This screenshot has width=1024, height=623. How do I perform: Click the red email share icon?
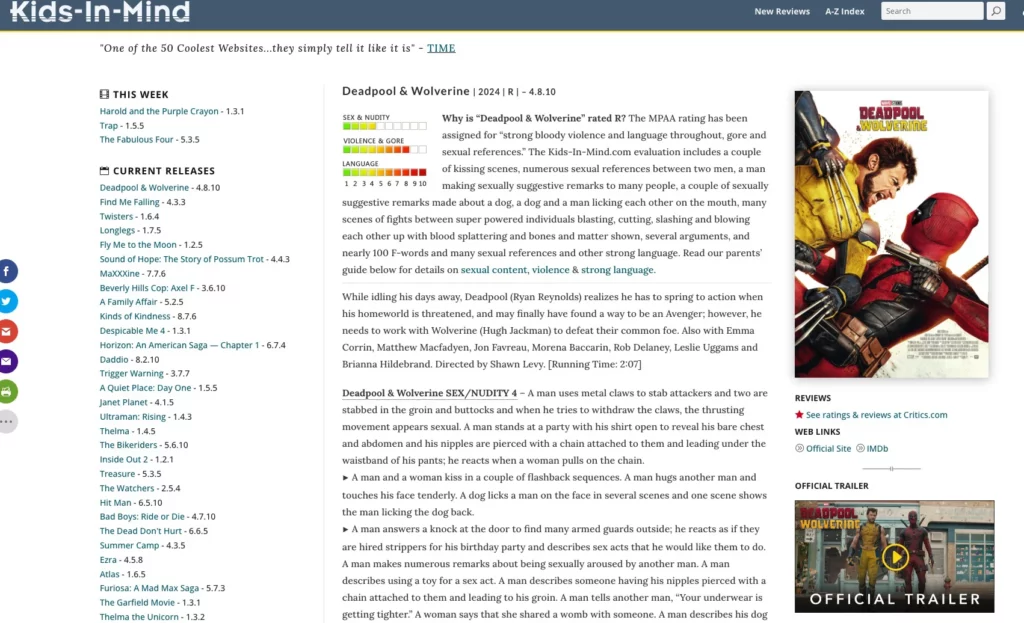(x=7, y=331)
